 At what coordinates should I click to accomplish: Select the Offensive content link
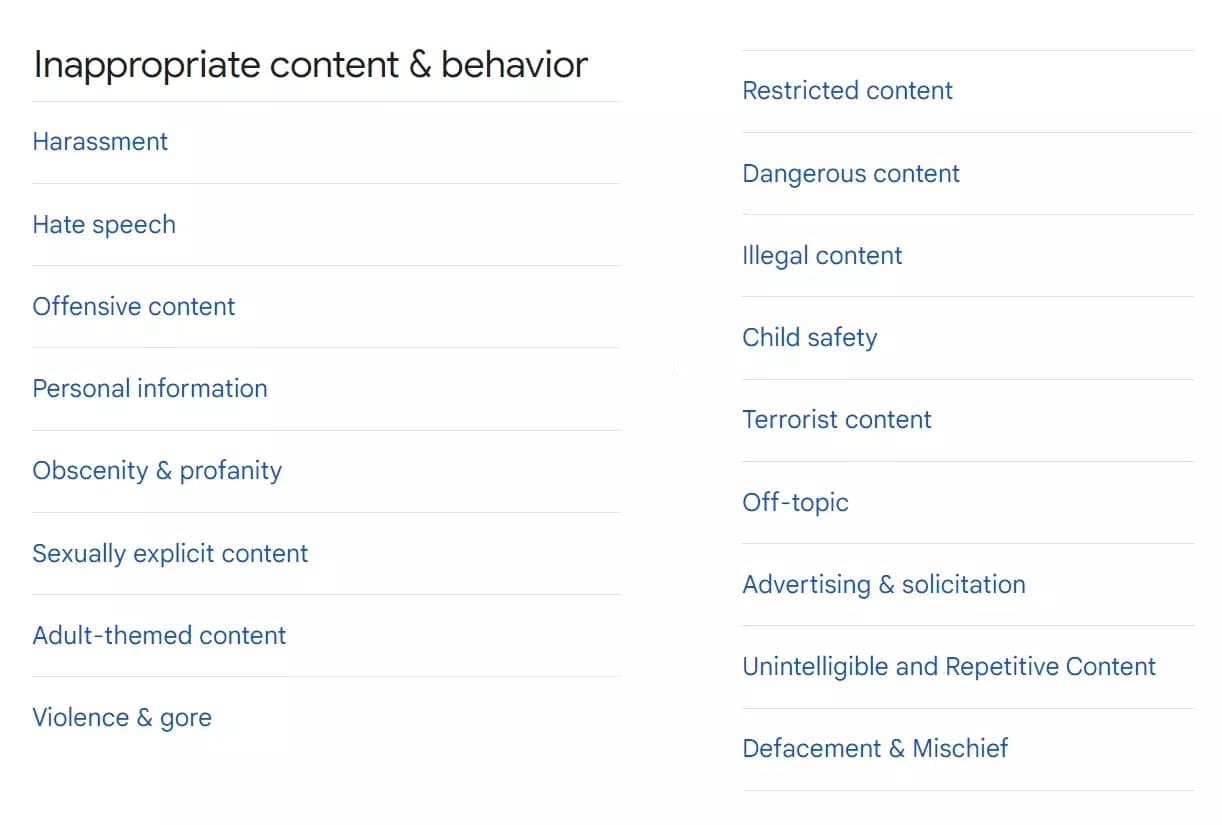coord(134,306)
